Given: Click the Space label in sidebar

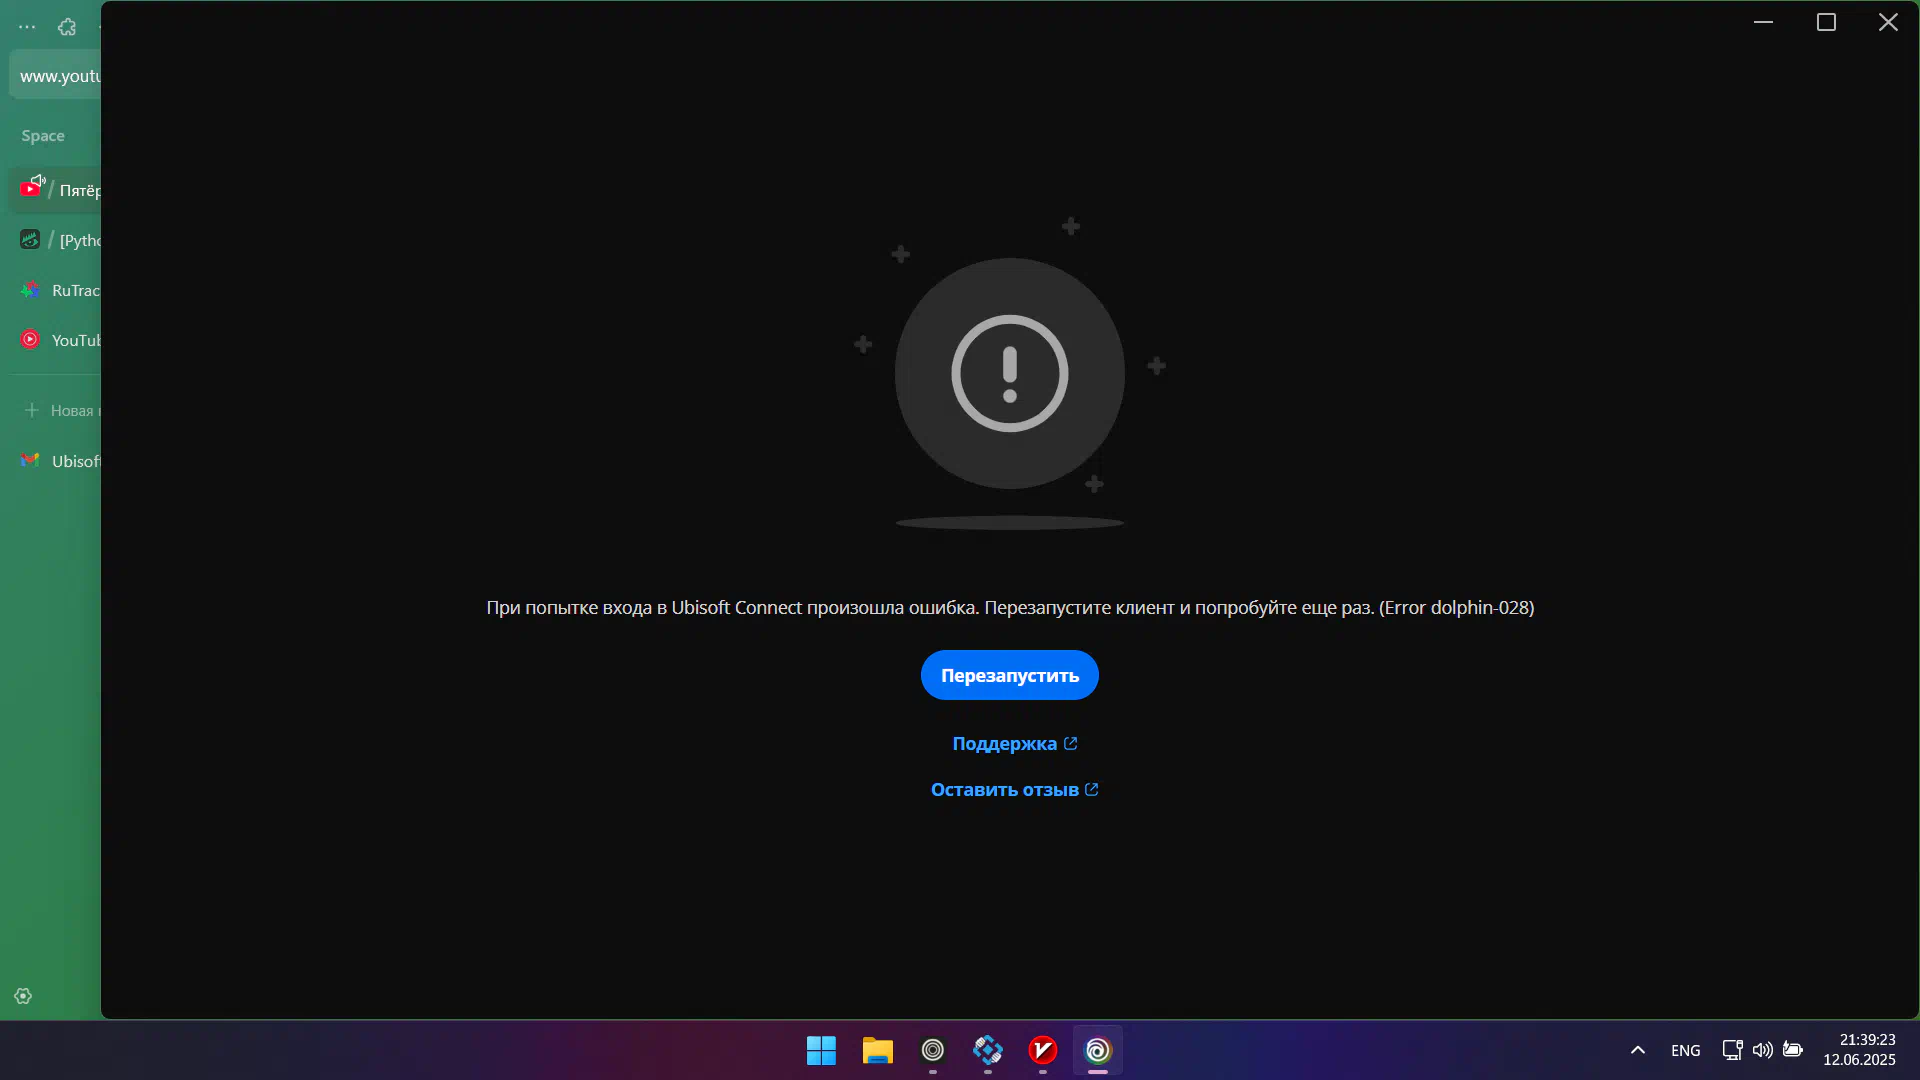Looking at the screenshot, I should 43,135.
